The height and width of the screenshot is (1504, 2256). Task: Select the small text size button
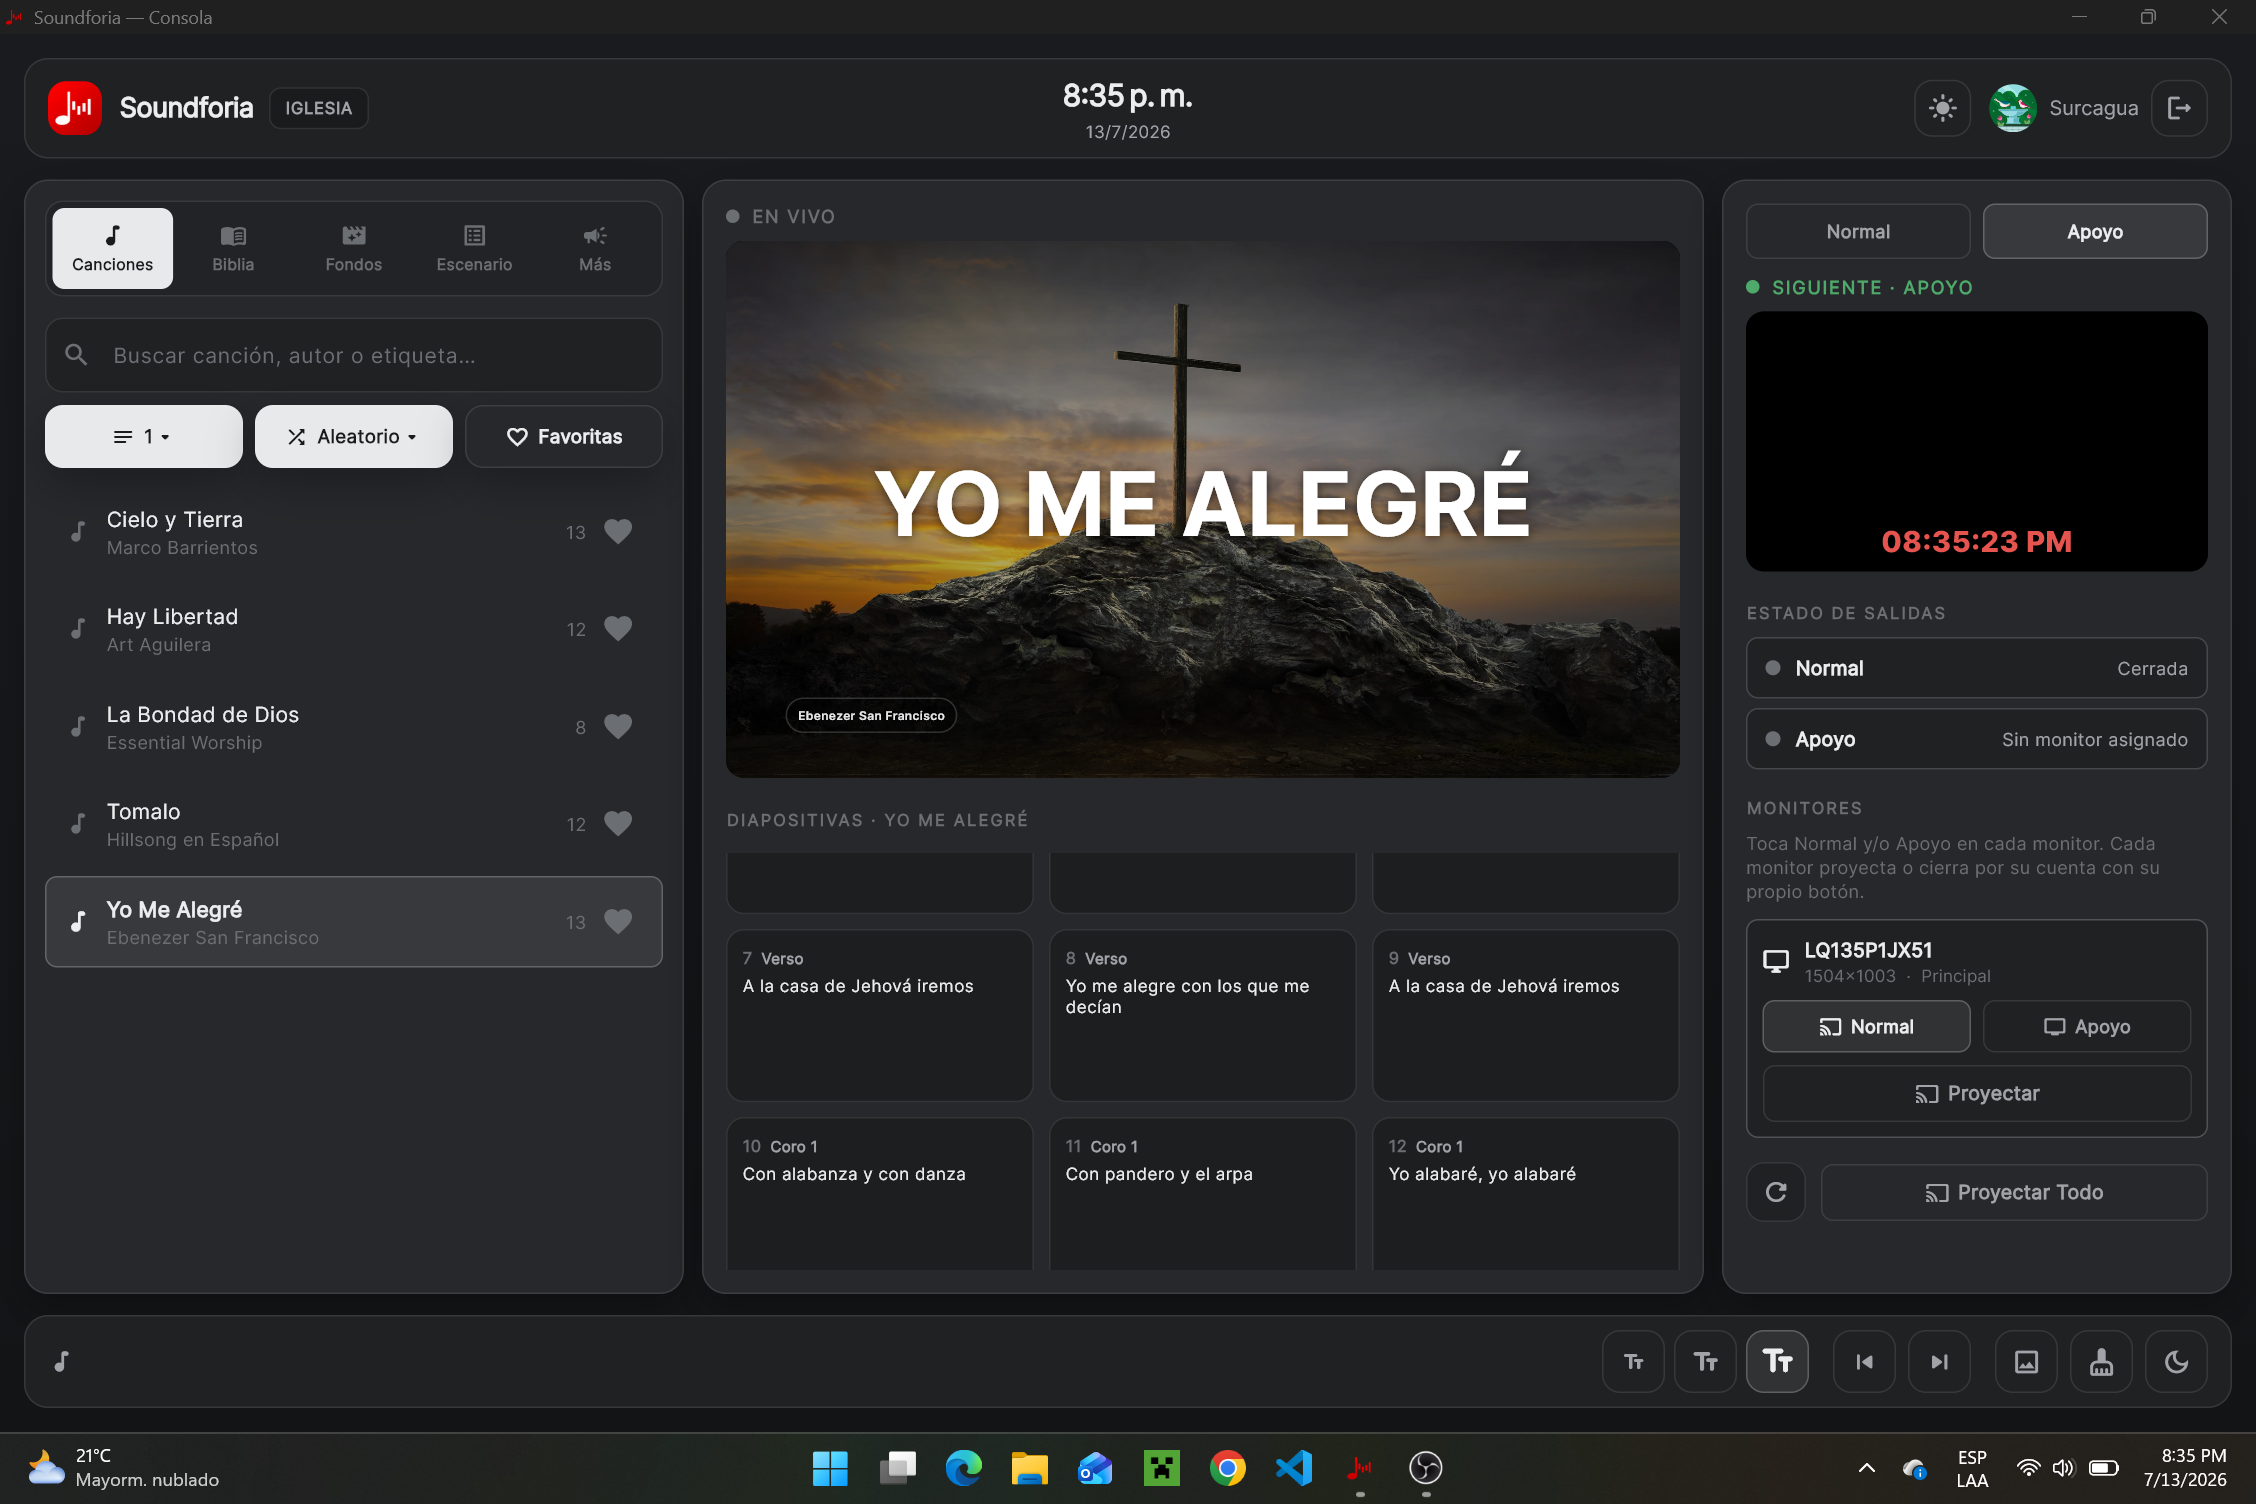click(x=1633, y=1361)
